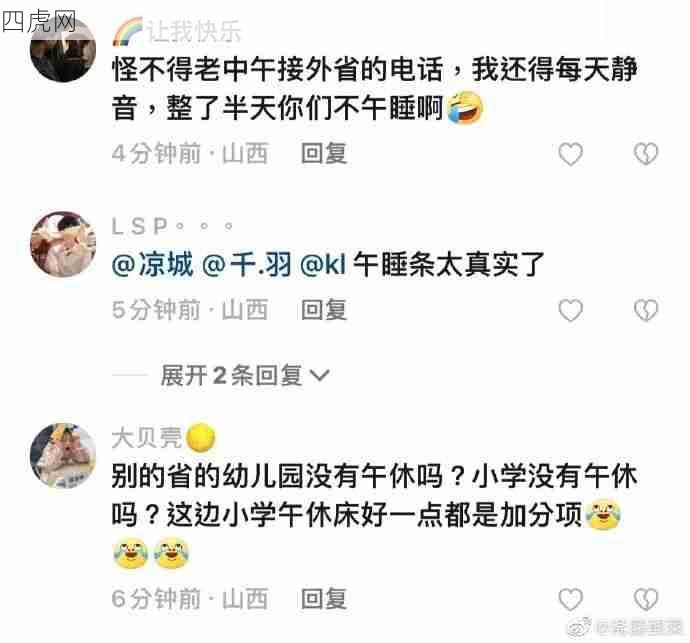This screenshot has height=643, width=690.
Task: Open the @凉城 mention
Action: point(153,265)
